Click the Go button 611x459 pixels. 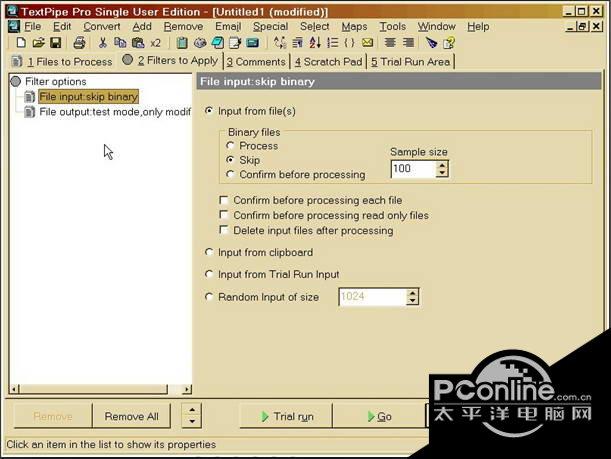(x=379, y=416)
